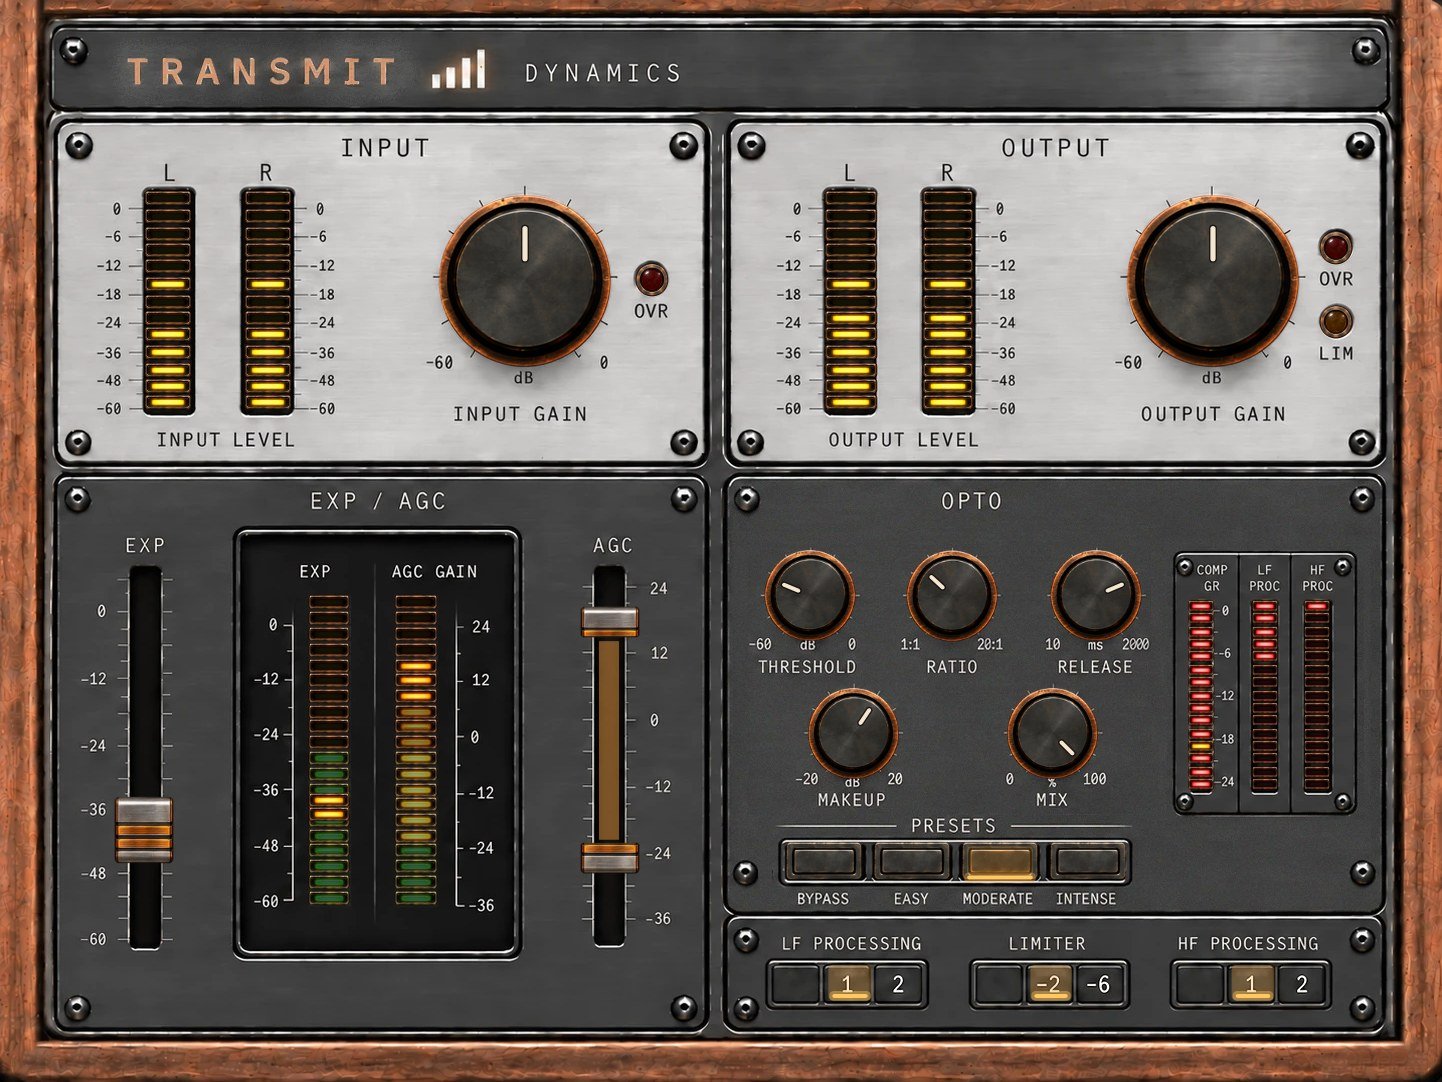The image size is (1442, 1082).
Task: Set HF Processing to mode 1
Action: click(x=1251, y=984)
